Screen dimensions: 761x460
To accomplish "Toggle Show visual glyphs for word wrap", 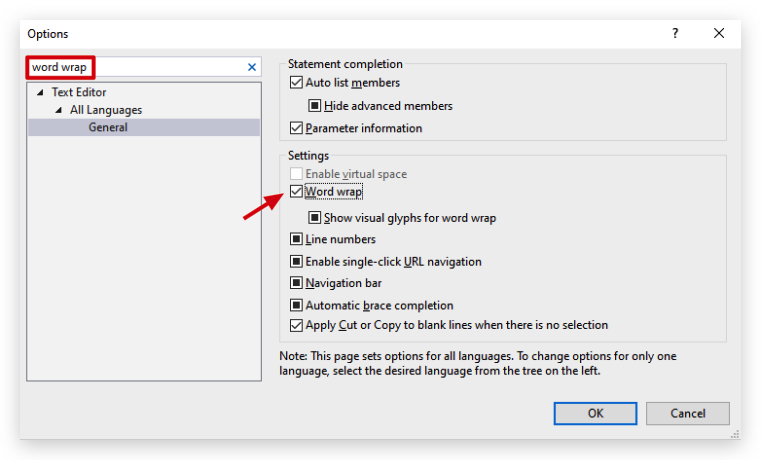I will tap(314, 217).
